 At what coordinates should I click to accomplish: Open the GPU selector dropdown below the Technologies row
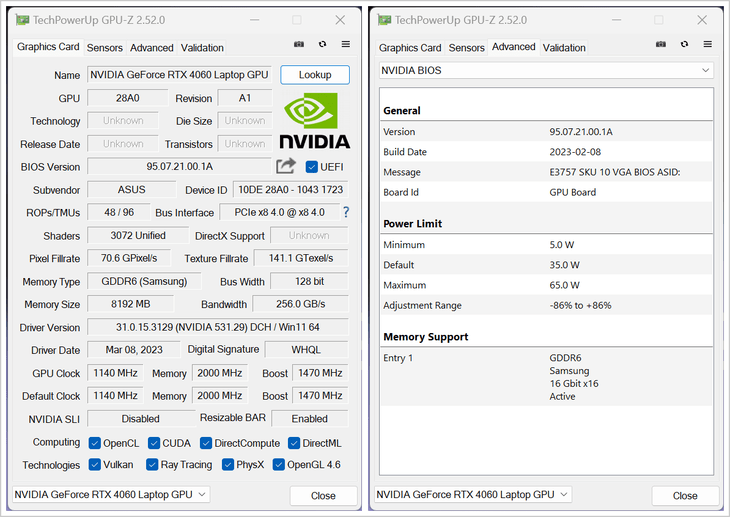point(111,495)
